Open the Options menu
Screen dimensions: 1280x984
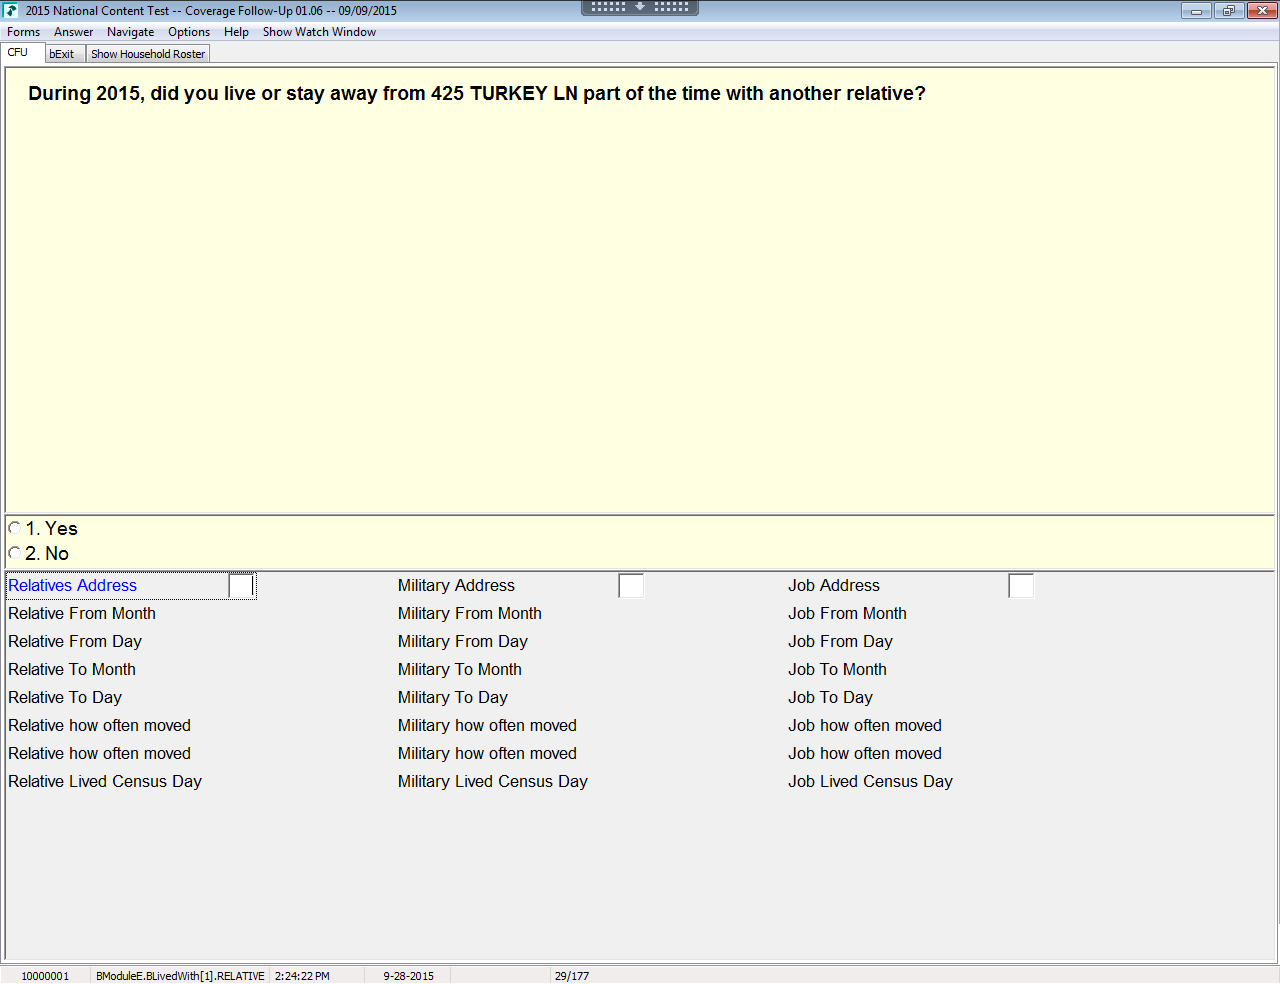pyautogui.click(x=189, y=32)
